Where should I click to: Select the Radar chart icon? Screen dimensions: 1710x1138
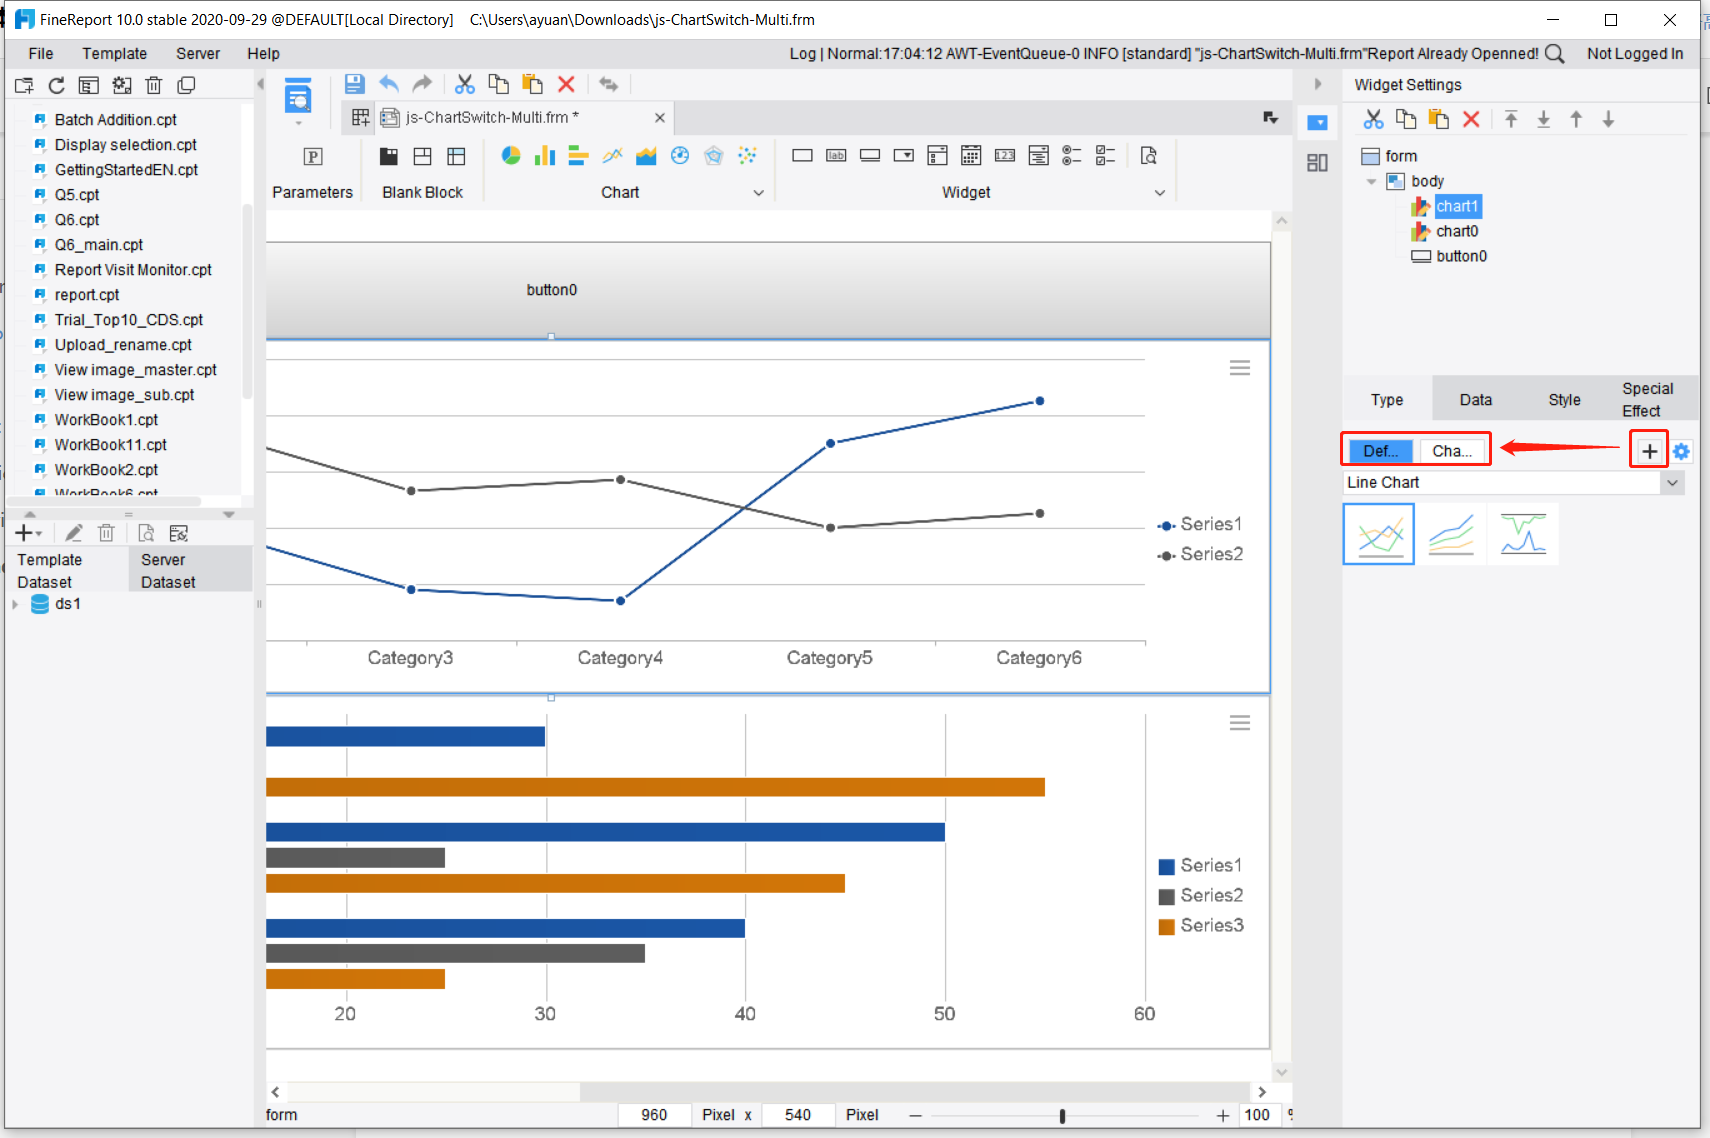click(x=713, y=156)
